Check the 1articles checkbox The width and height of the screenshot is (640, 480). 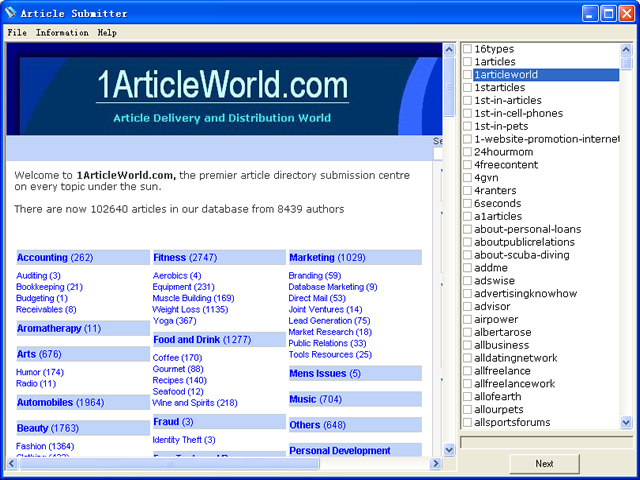click(x=467, y=62)
